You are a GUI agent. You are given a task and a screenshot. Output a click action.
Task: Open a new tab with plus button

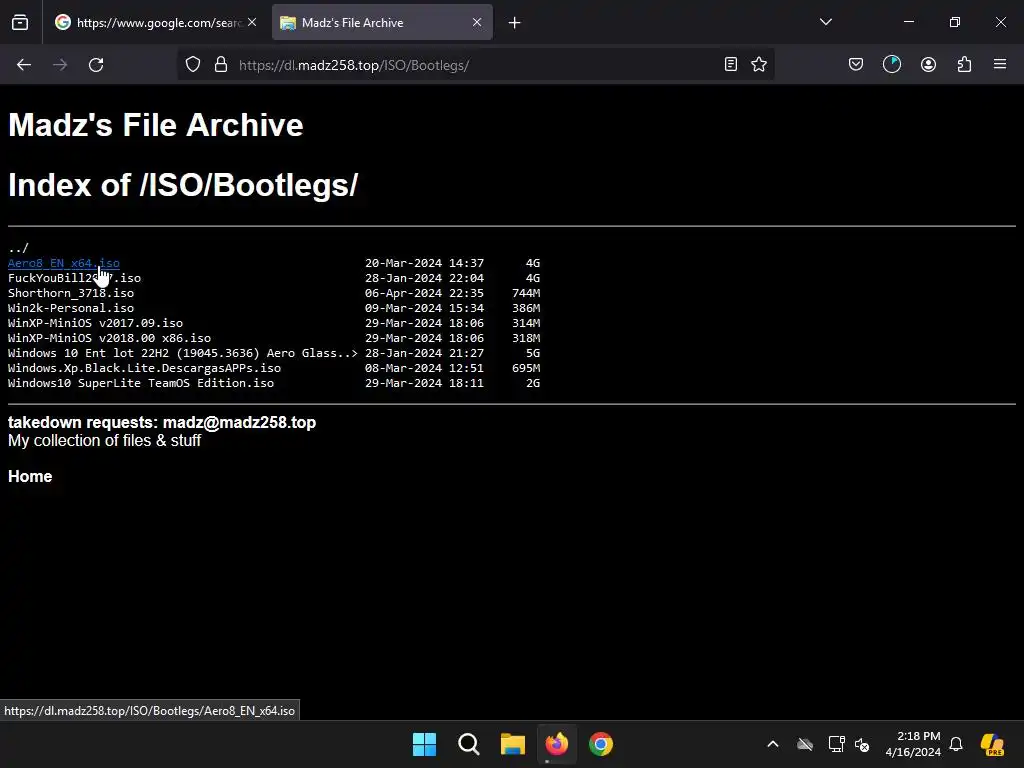515,23
